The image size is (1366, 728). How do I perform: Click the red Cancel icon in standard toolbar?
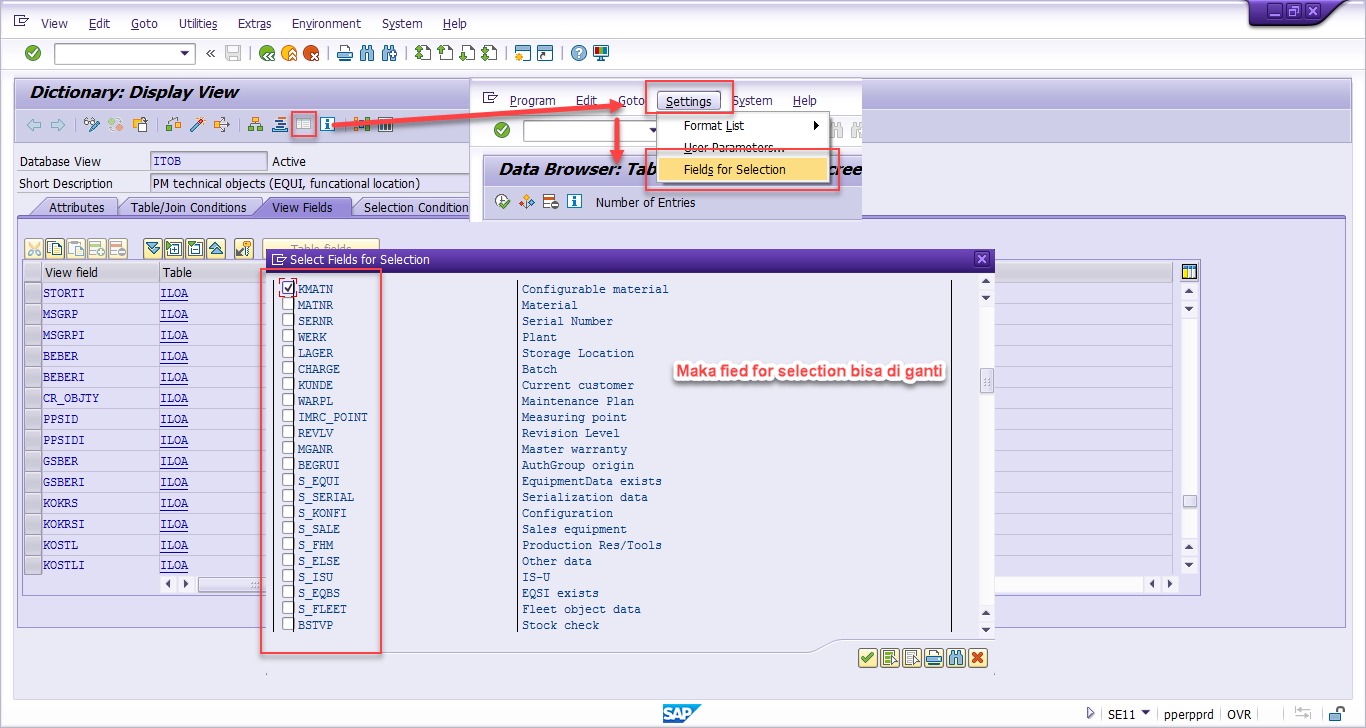pos(311,53)
